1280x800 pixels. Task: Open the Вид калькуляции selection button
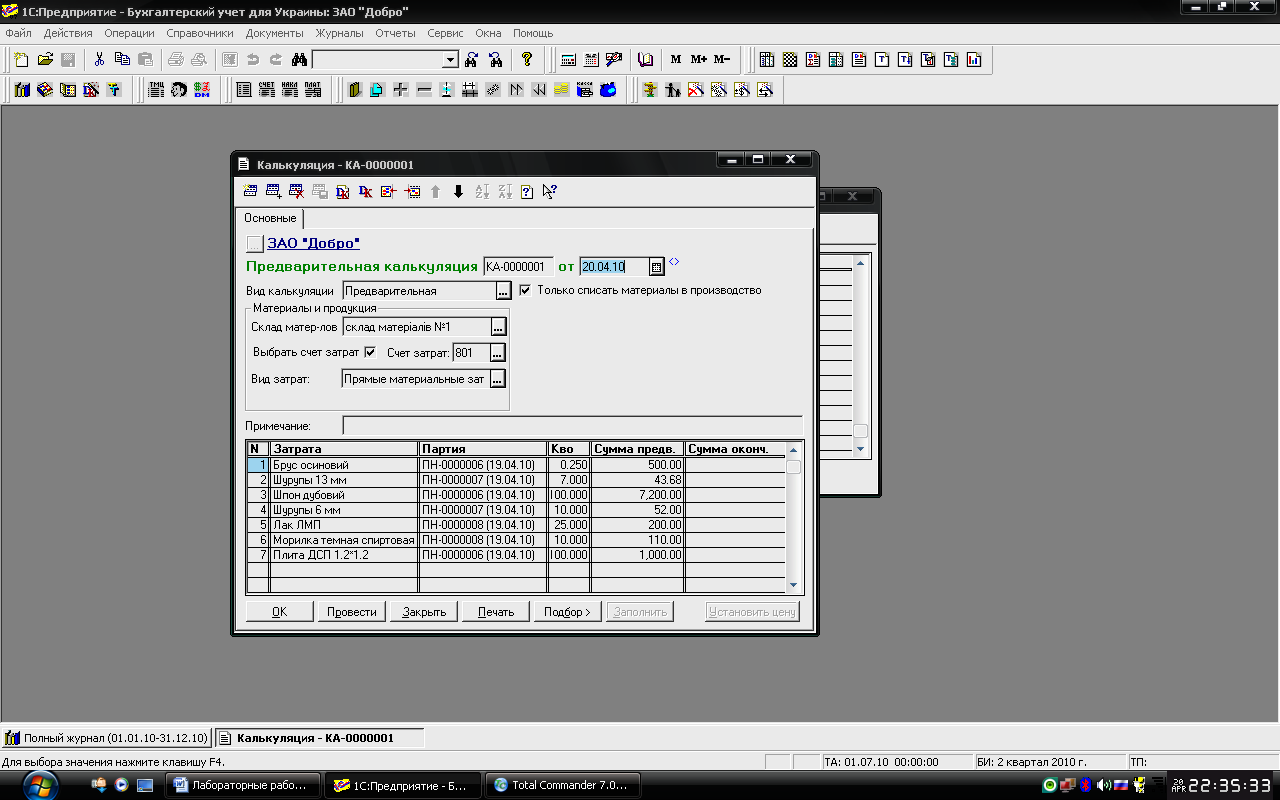504,291
